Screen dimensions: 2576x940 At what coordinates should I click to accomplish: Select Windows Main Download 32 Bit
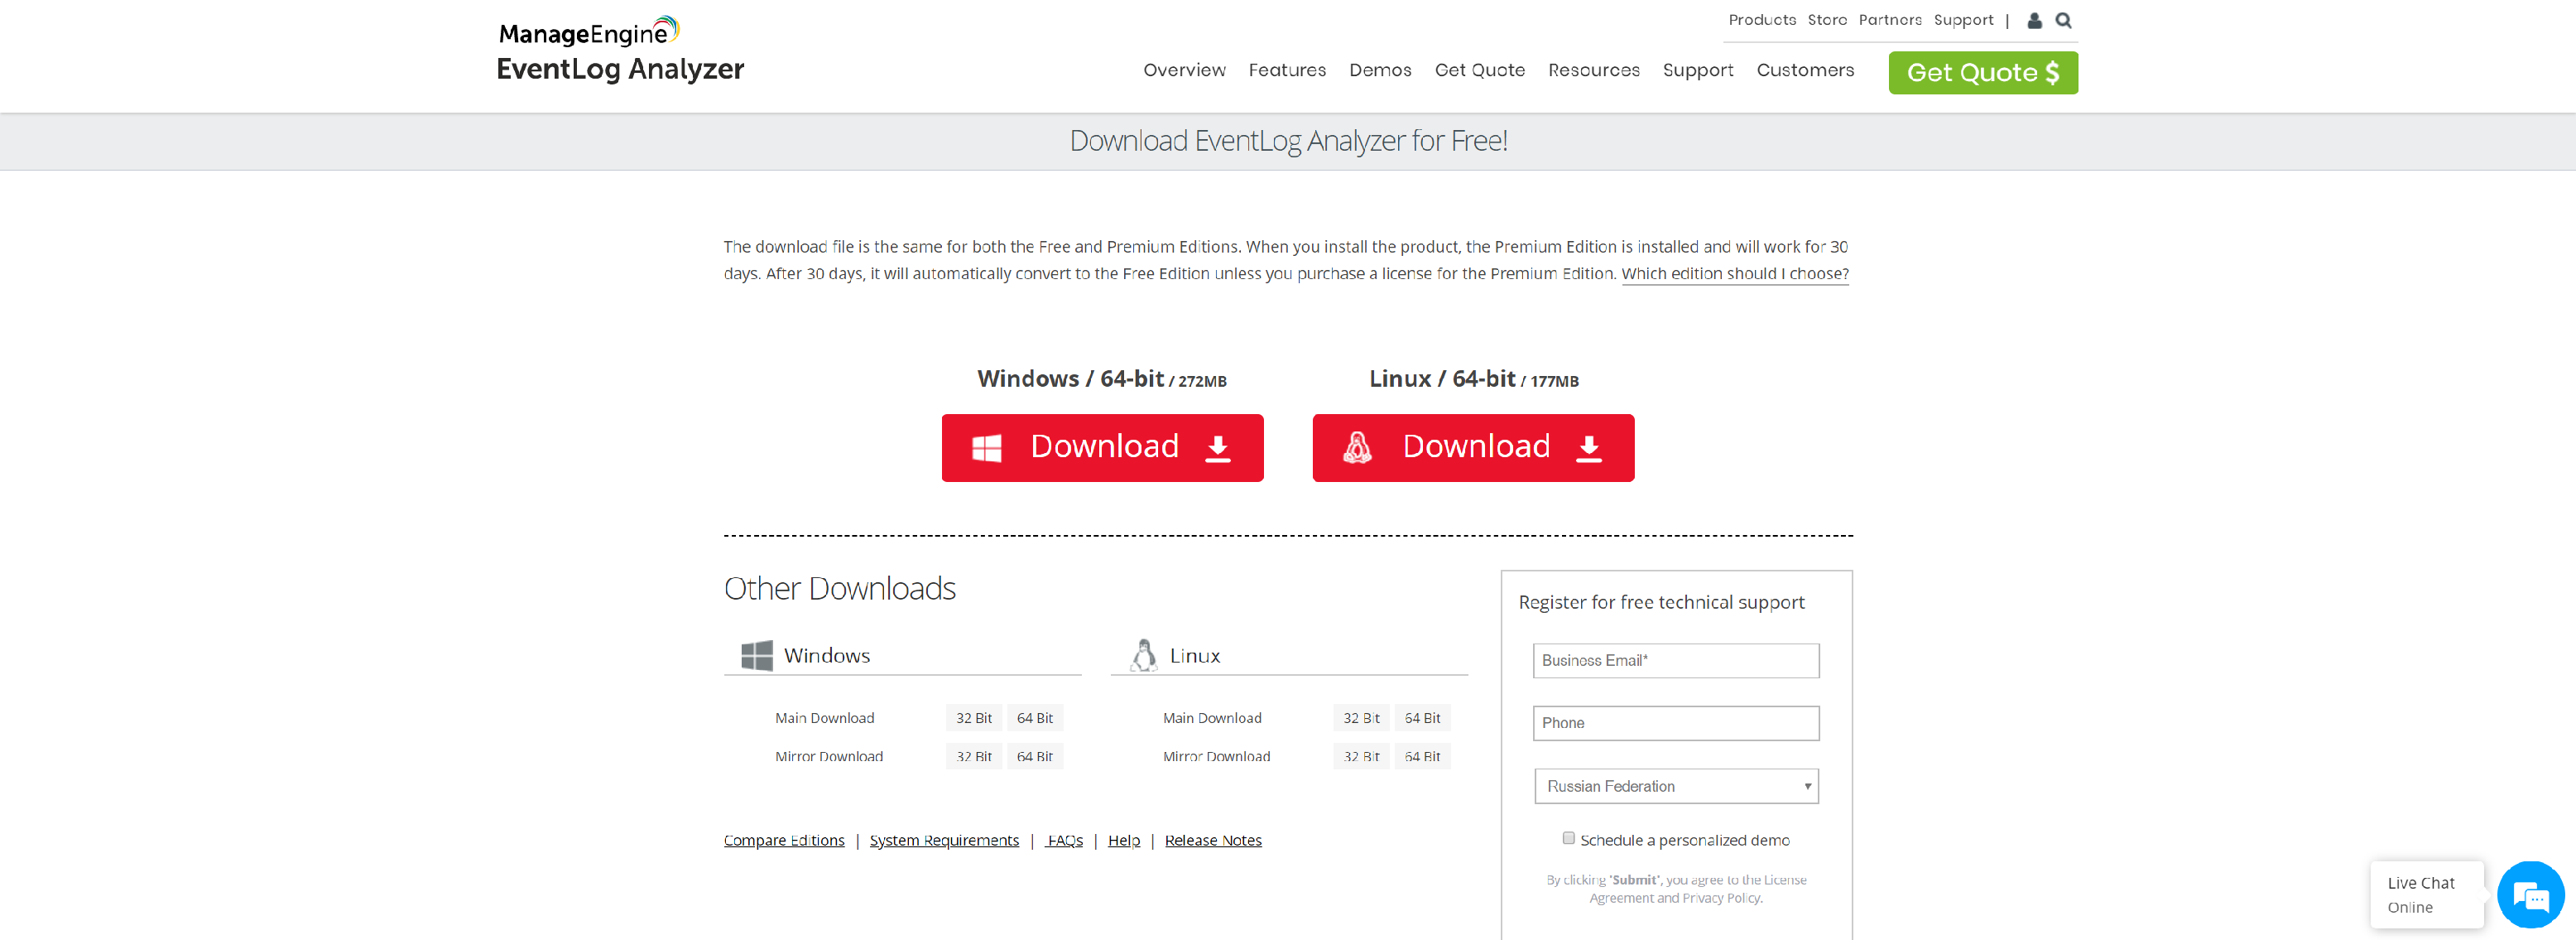[973, 718]
